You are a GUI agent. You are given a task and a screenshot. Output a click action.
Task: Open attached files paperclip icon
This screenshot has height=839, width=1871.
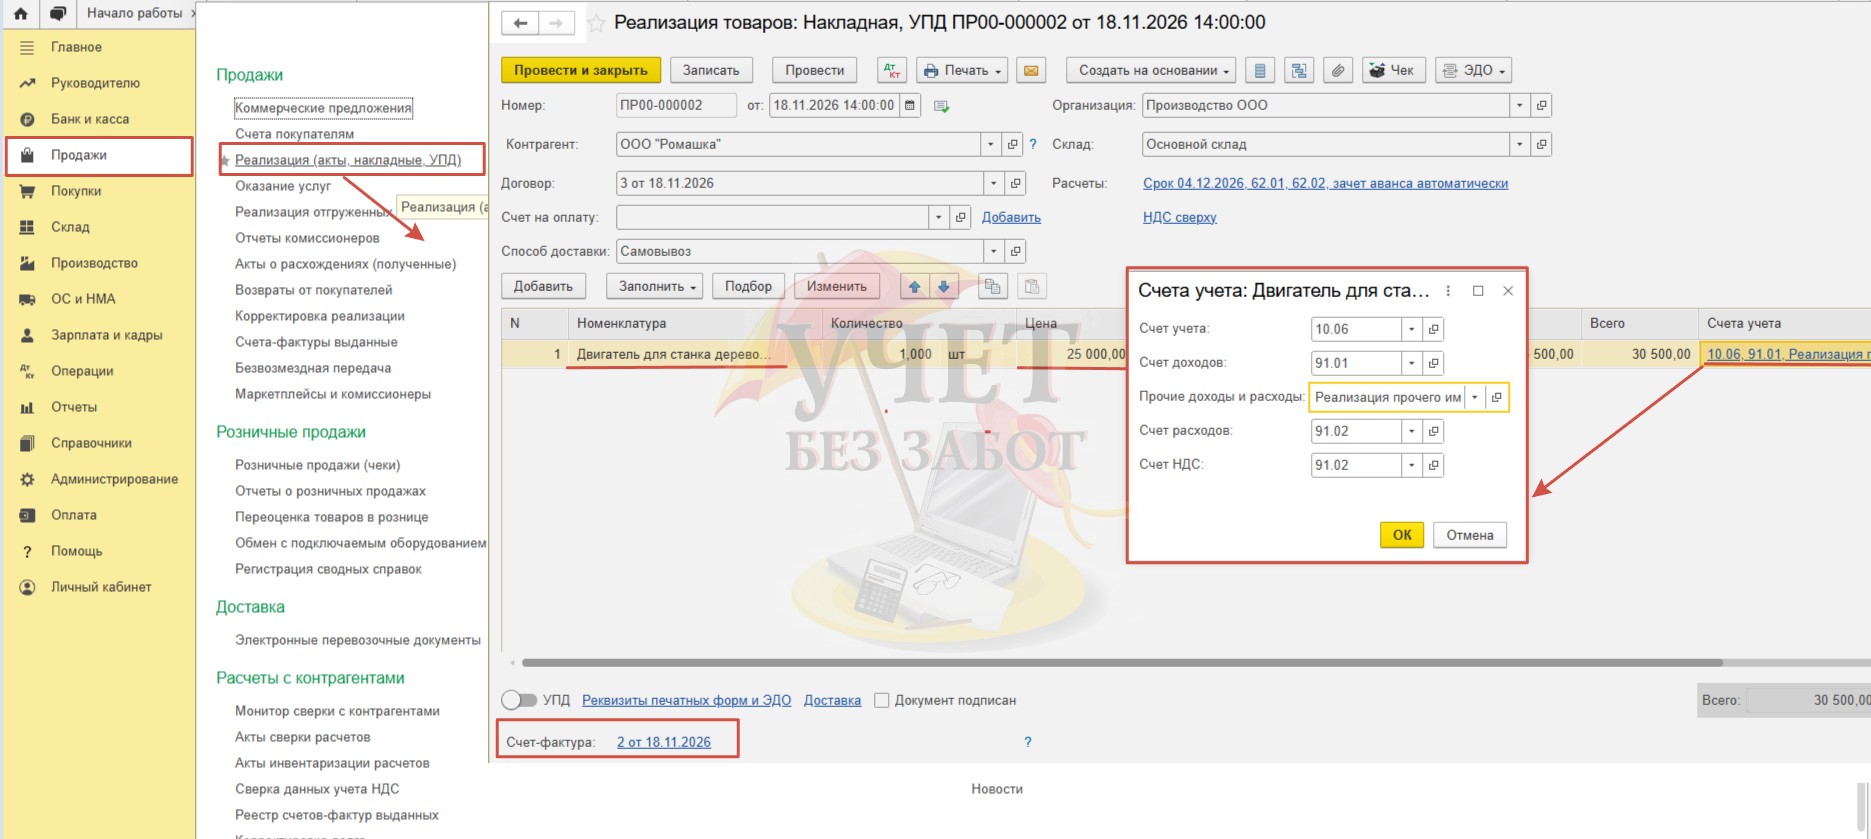click(x=1337, y=70)
